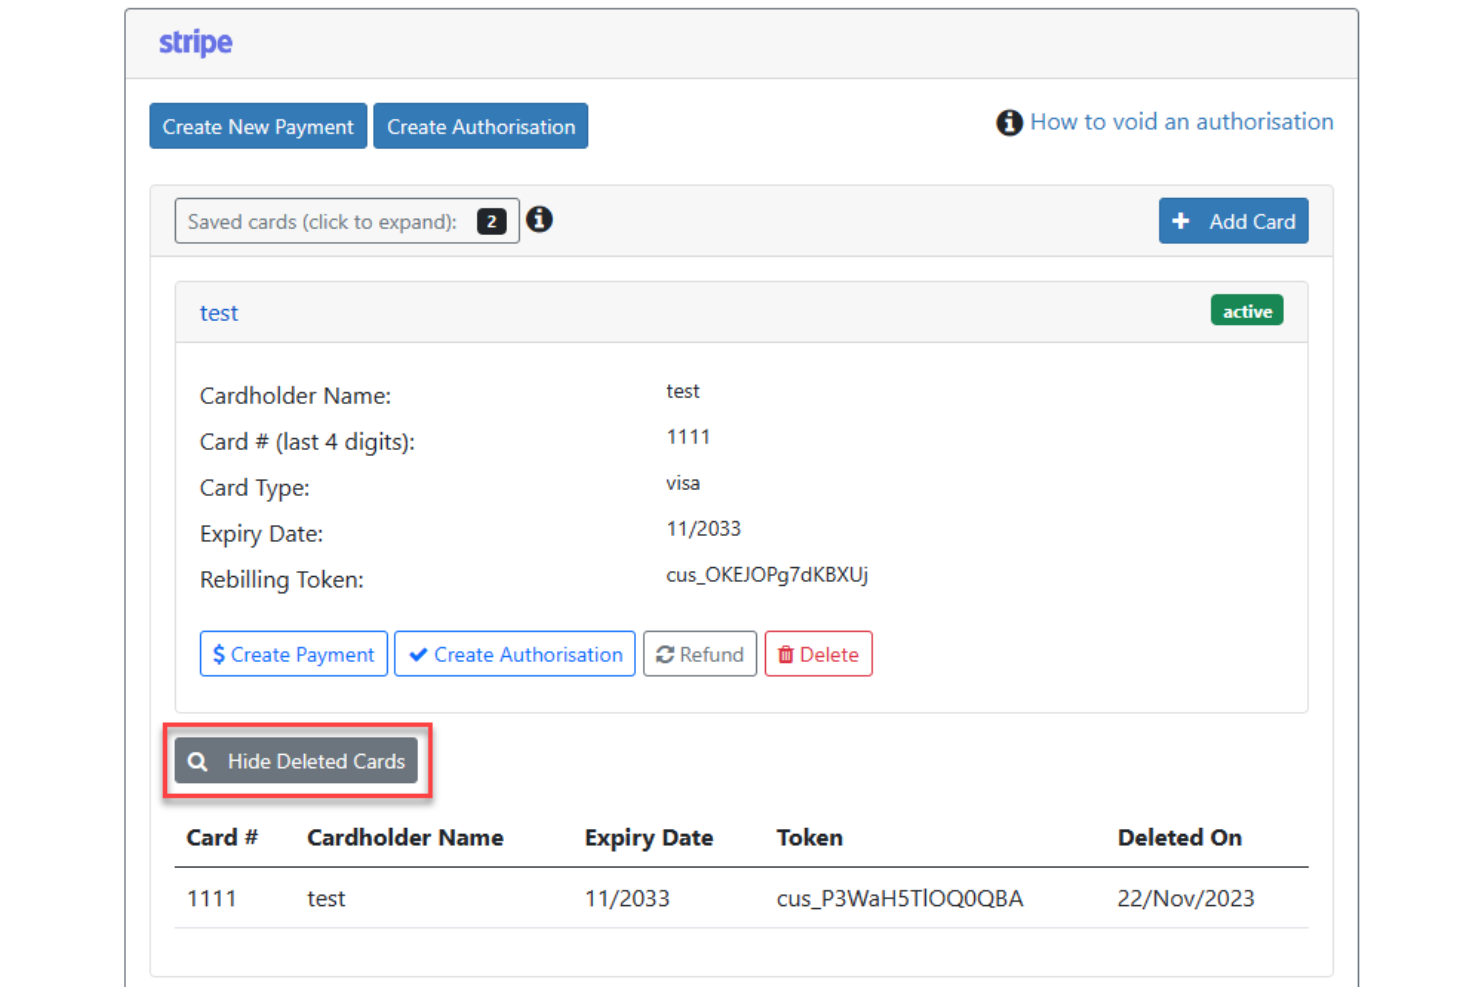This screenshot has height=987, width=1480.
Task: Select rebilling token cus_OKEJOPg7dKBXUj
Action: pos(767,575)
